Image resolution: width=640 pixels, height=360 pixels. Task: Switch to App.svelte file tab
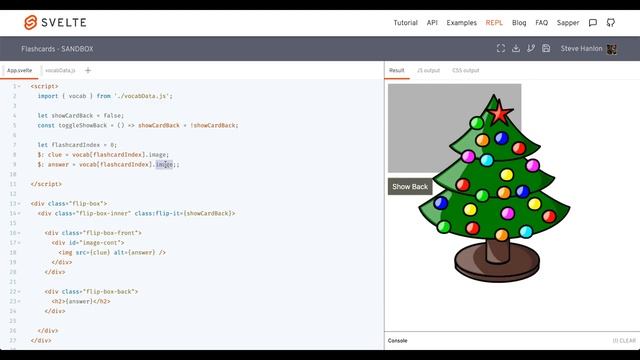tap(19, 71)
